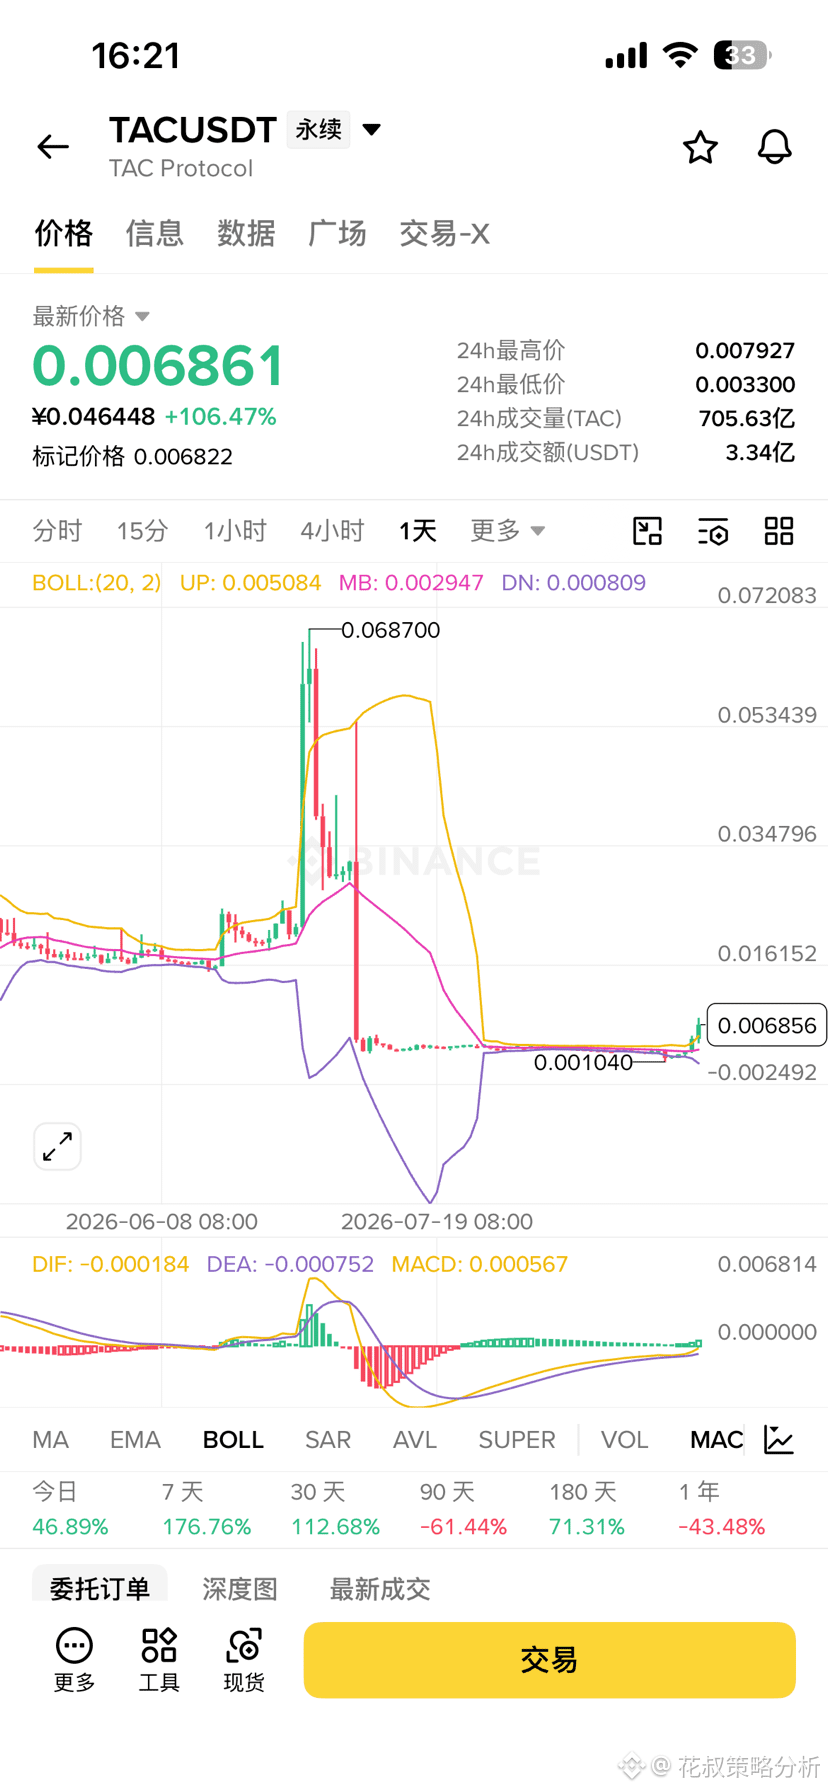The height and width of the screenshot is (1792, 828).
Task: Select the 价格 tab
Action: 64,233
